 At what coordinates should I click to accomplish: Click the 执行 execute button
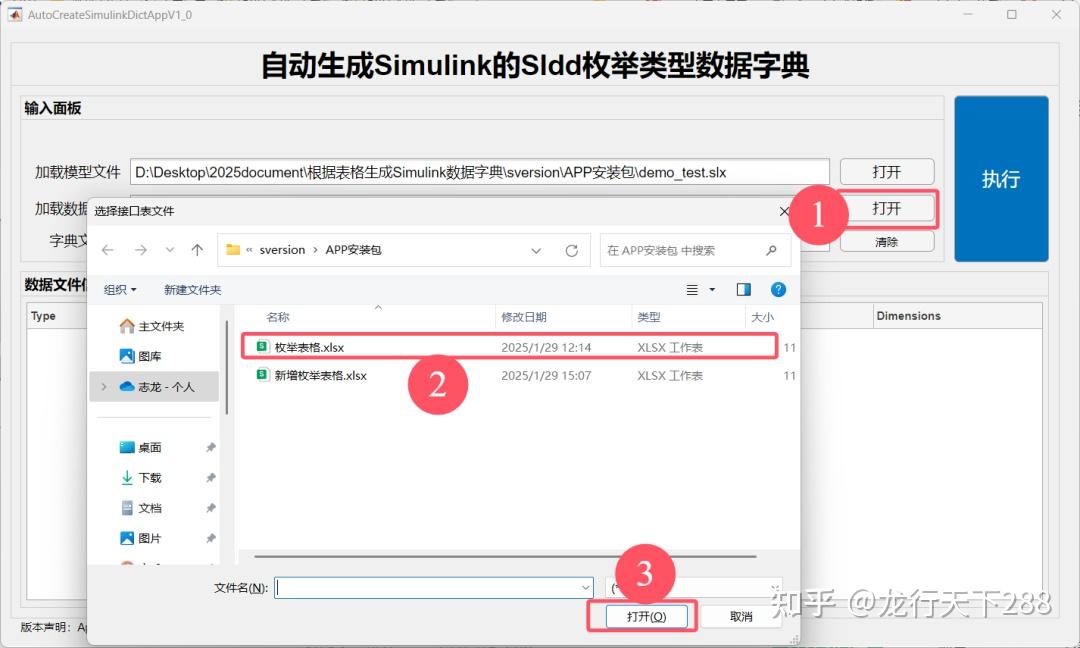[1001, 179]
